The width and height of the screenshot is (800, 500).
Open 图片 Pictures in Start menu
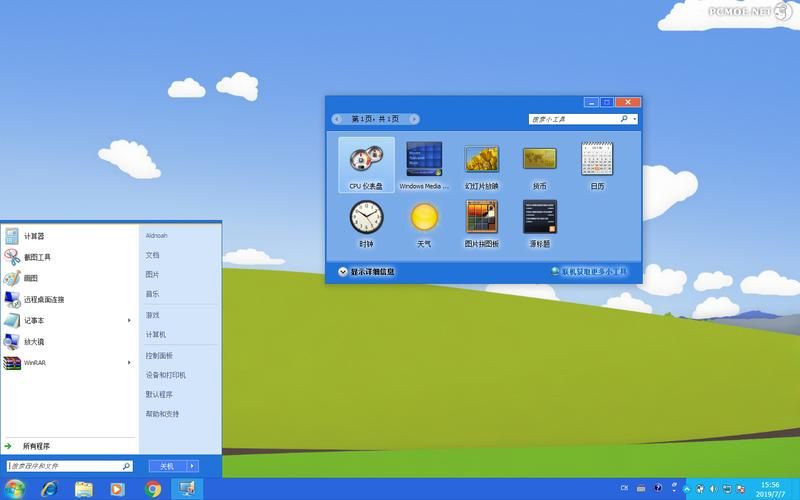coord(152,274)
